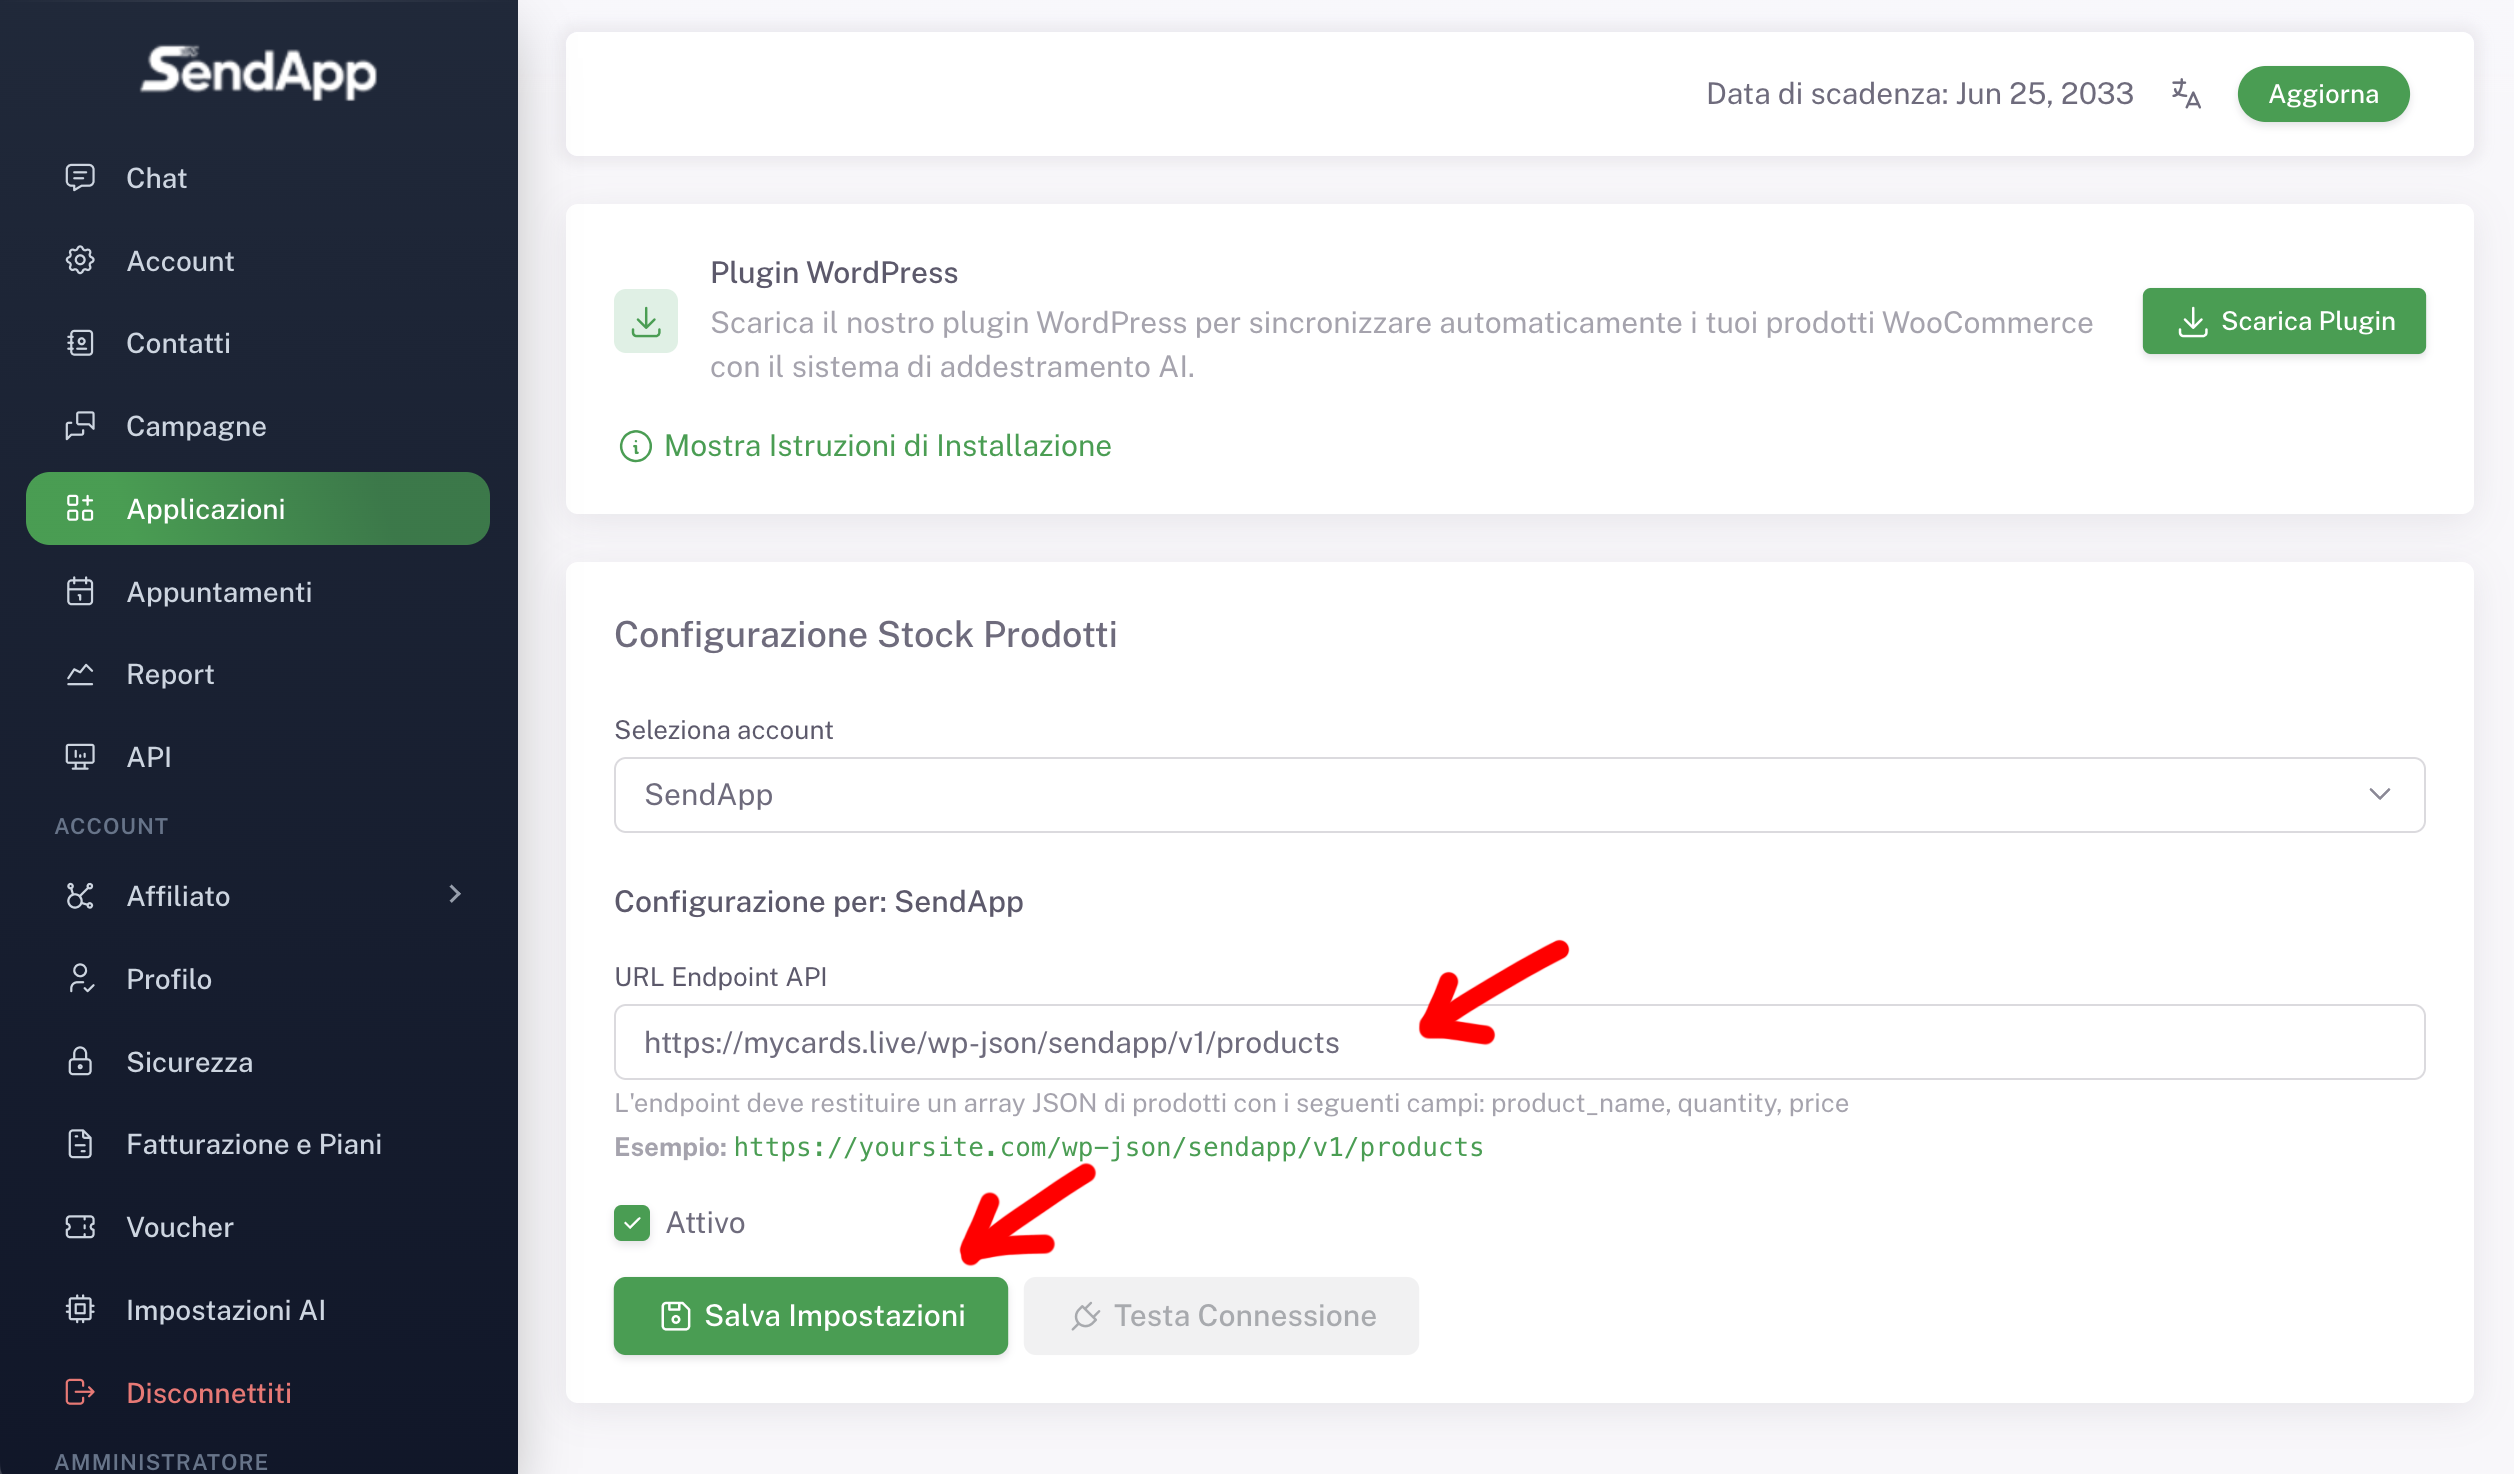The image size is (2514, 1474).
Task: Click the Contatti address book icon
Action: [80, 343]
